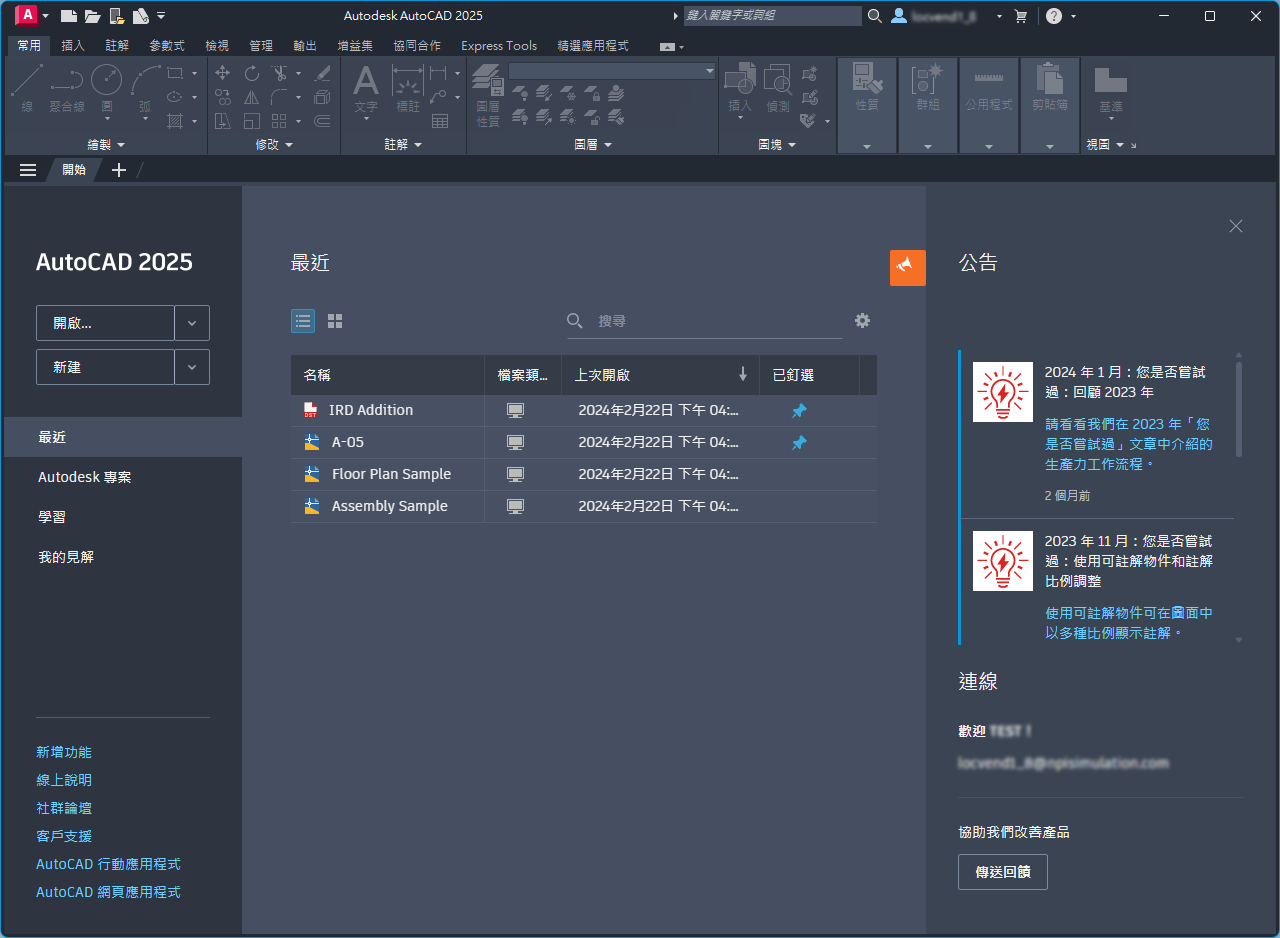The image size is (1280, 938).
Task: Expand the 圖塊 panel title dropdown
Action: (x=777, y=145)
